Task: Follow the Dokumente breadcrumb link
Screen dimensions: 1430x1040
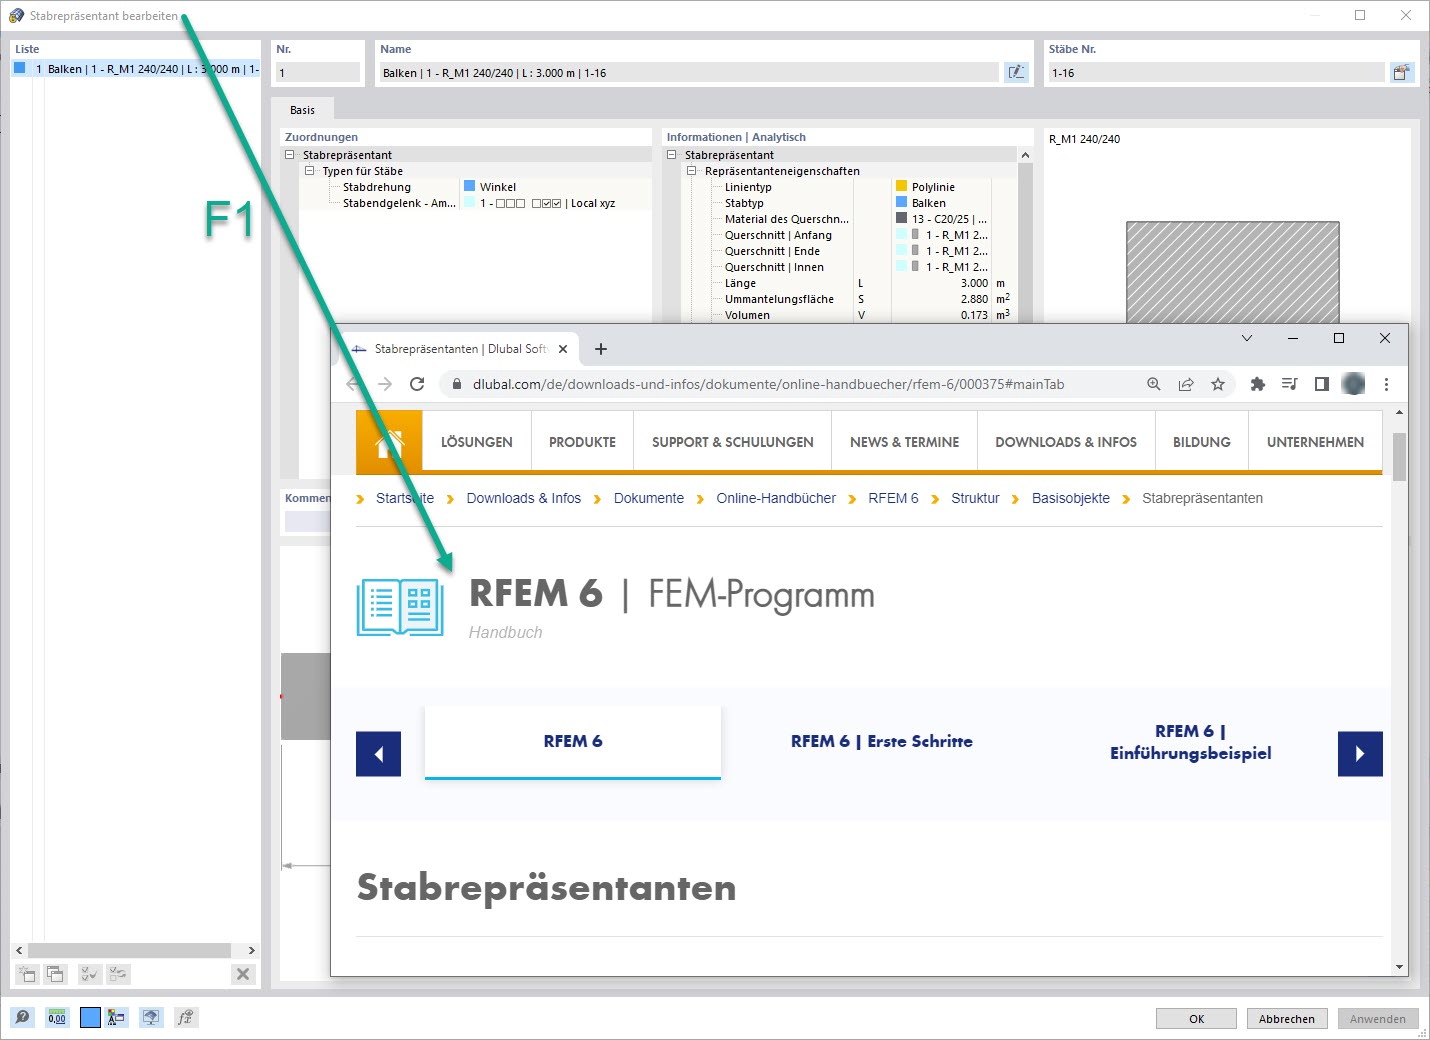Action: (649, 498)
